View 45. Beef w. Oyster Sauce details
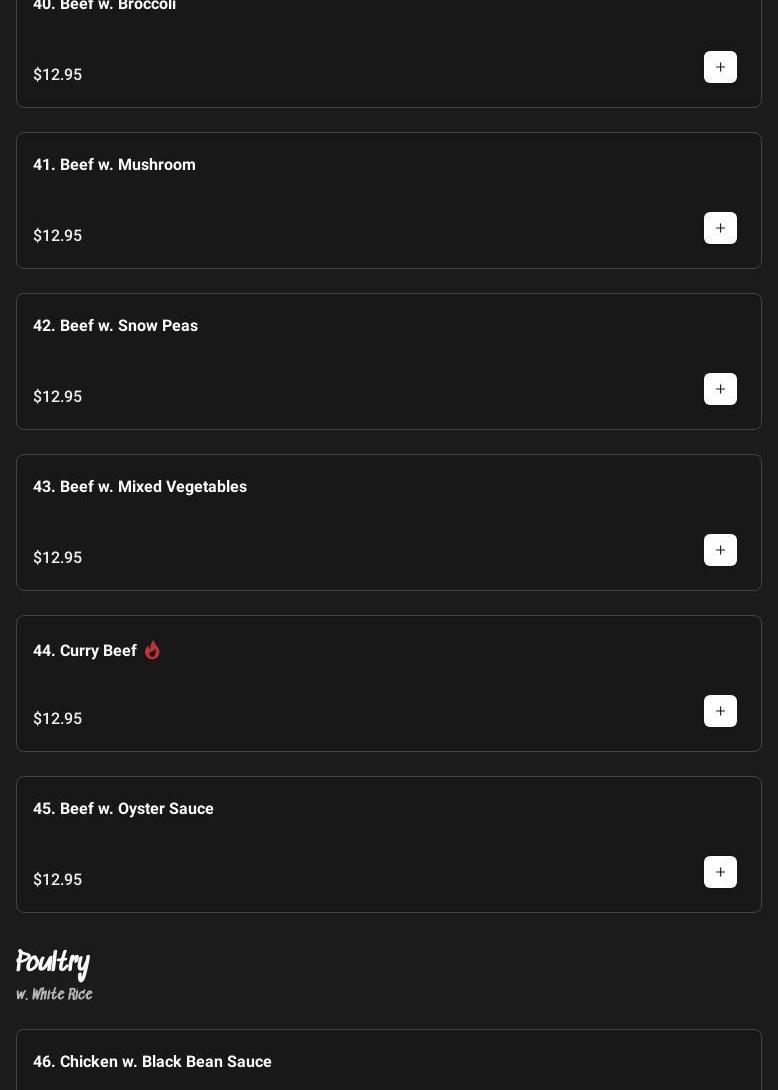The image size is (778, 1090). 123,808
